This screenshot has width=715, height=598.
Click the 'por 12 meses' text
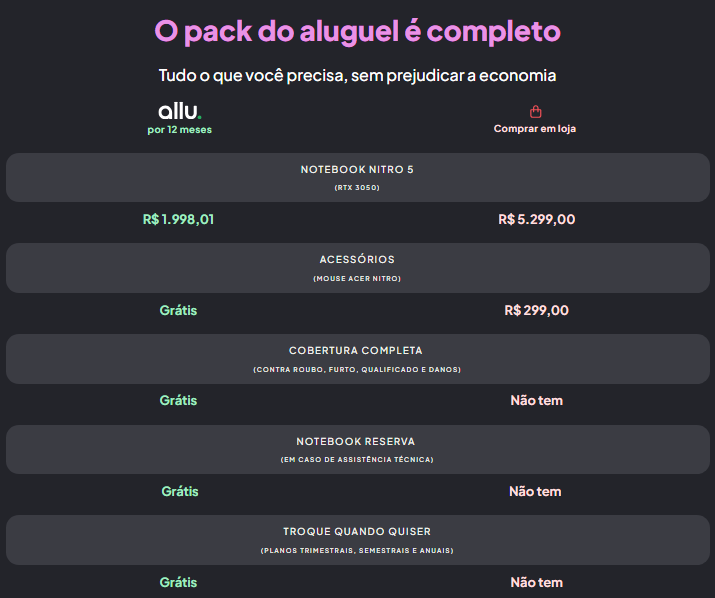point(180,129)
